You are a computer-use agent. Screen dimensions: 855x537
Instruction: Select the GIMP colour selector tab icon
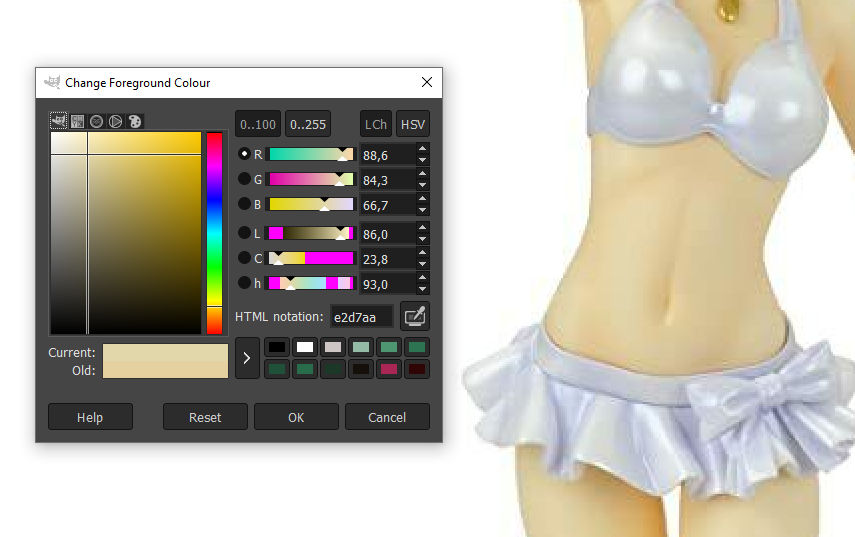[58, 121]
